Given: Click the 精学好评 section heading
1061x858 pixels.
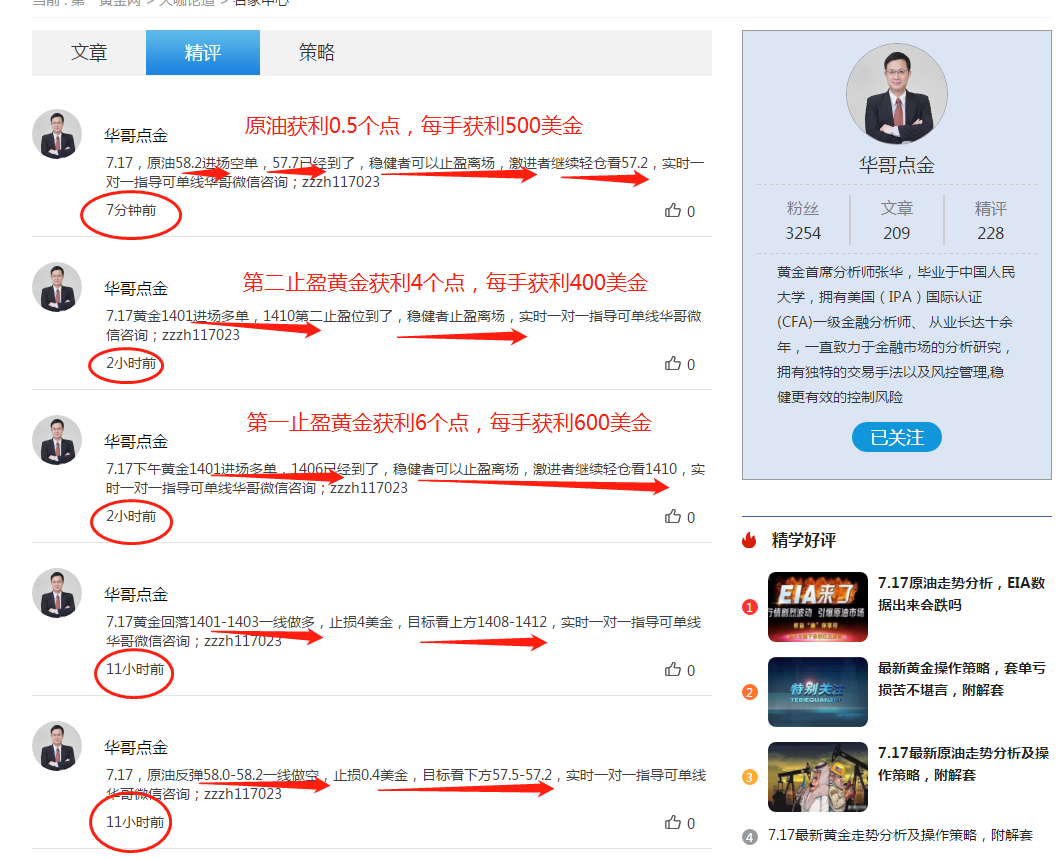Looking at the screenshot, I should [x=804, y=540].
